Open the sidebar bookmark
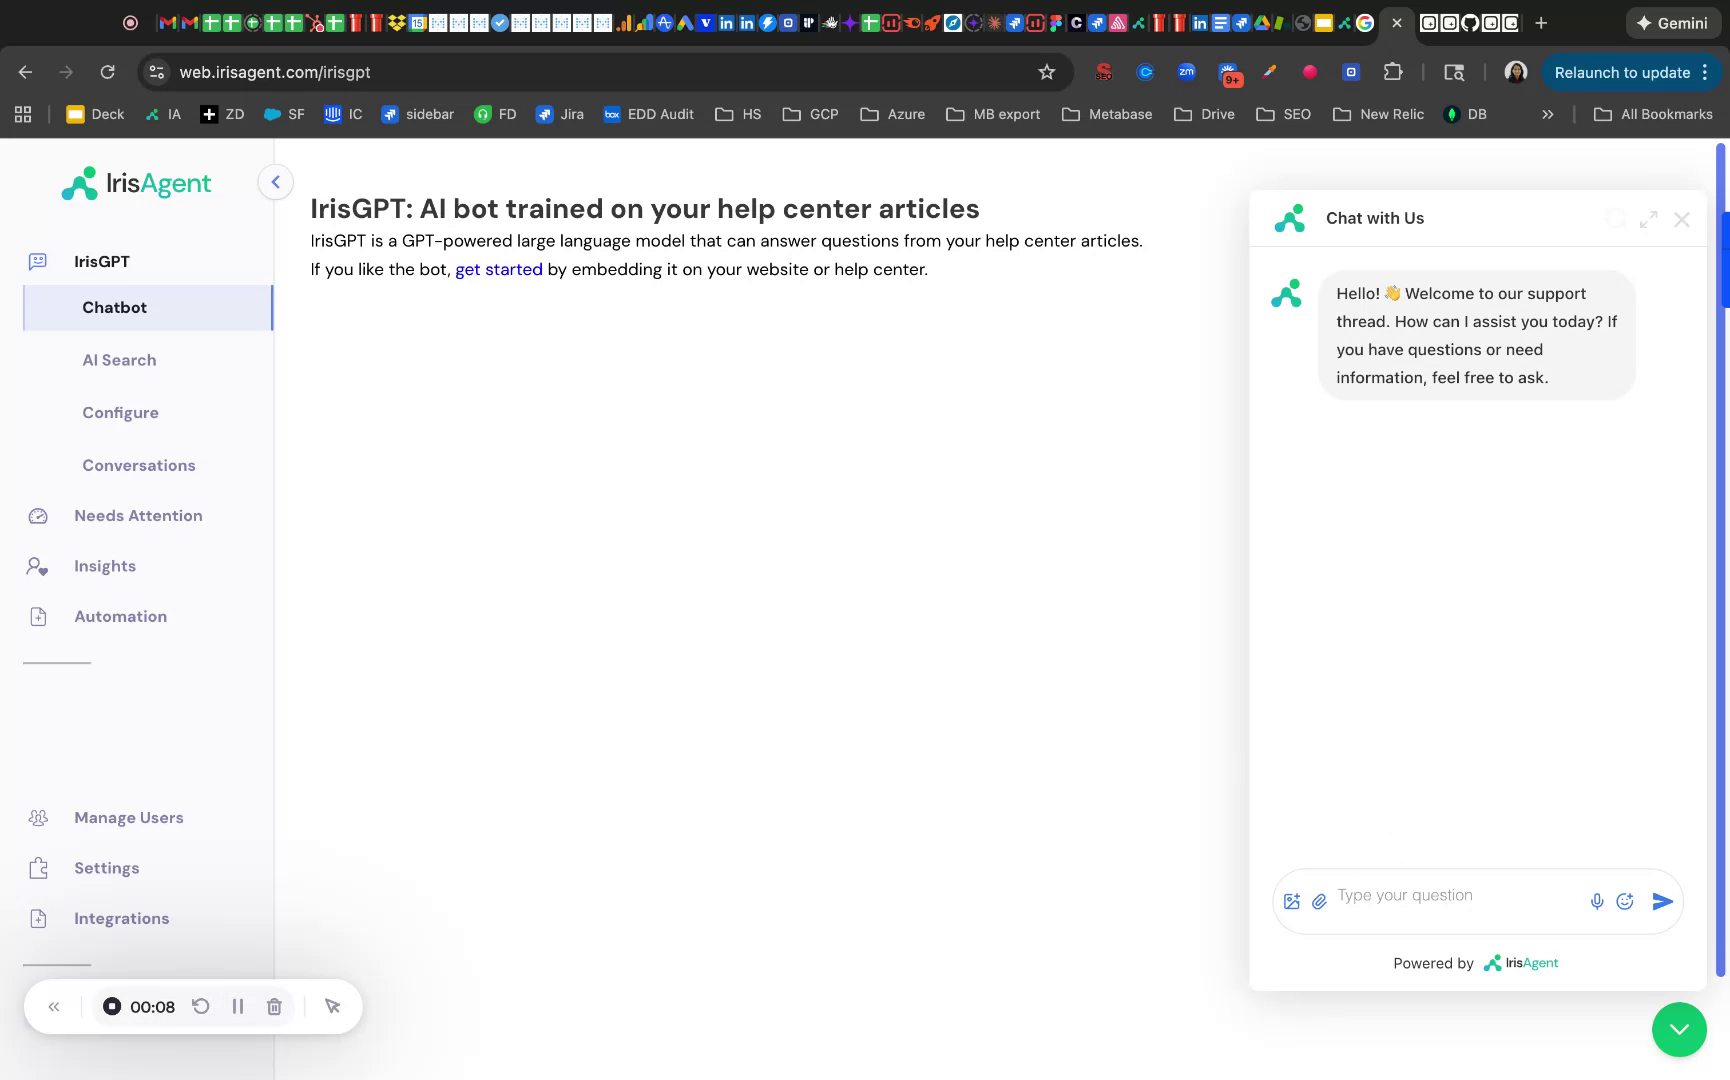The image size is (1730, 1080). 418,114
